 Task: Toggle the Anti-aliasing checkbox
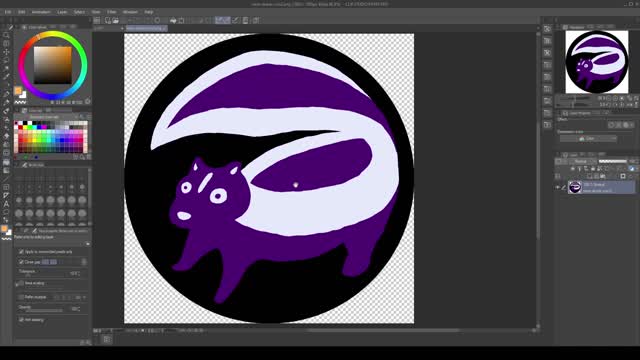[21, 320]
